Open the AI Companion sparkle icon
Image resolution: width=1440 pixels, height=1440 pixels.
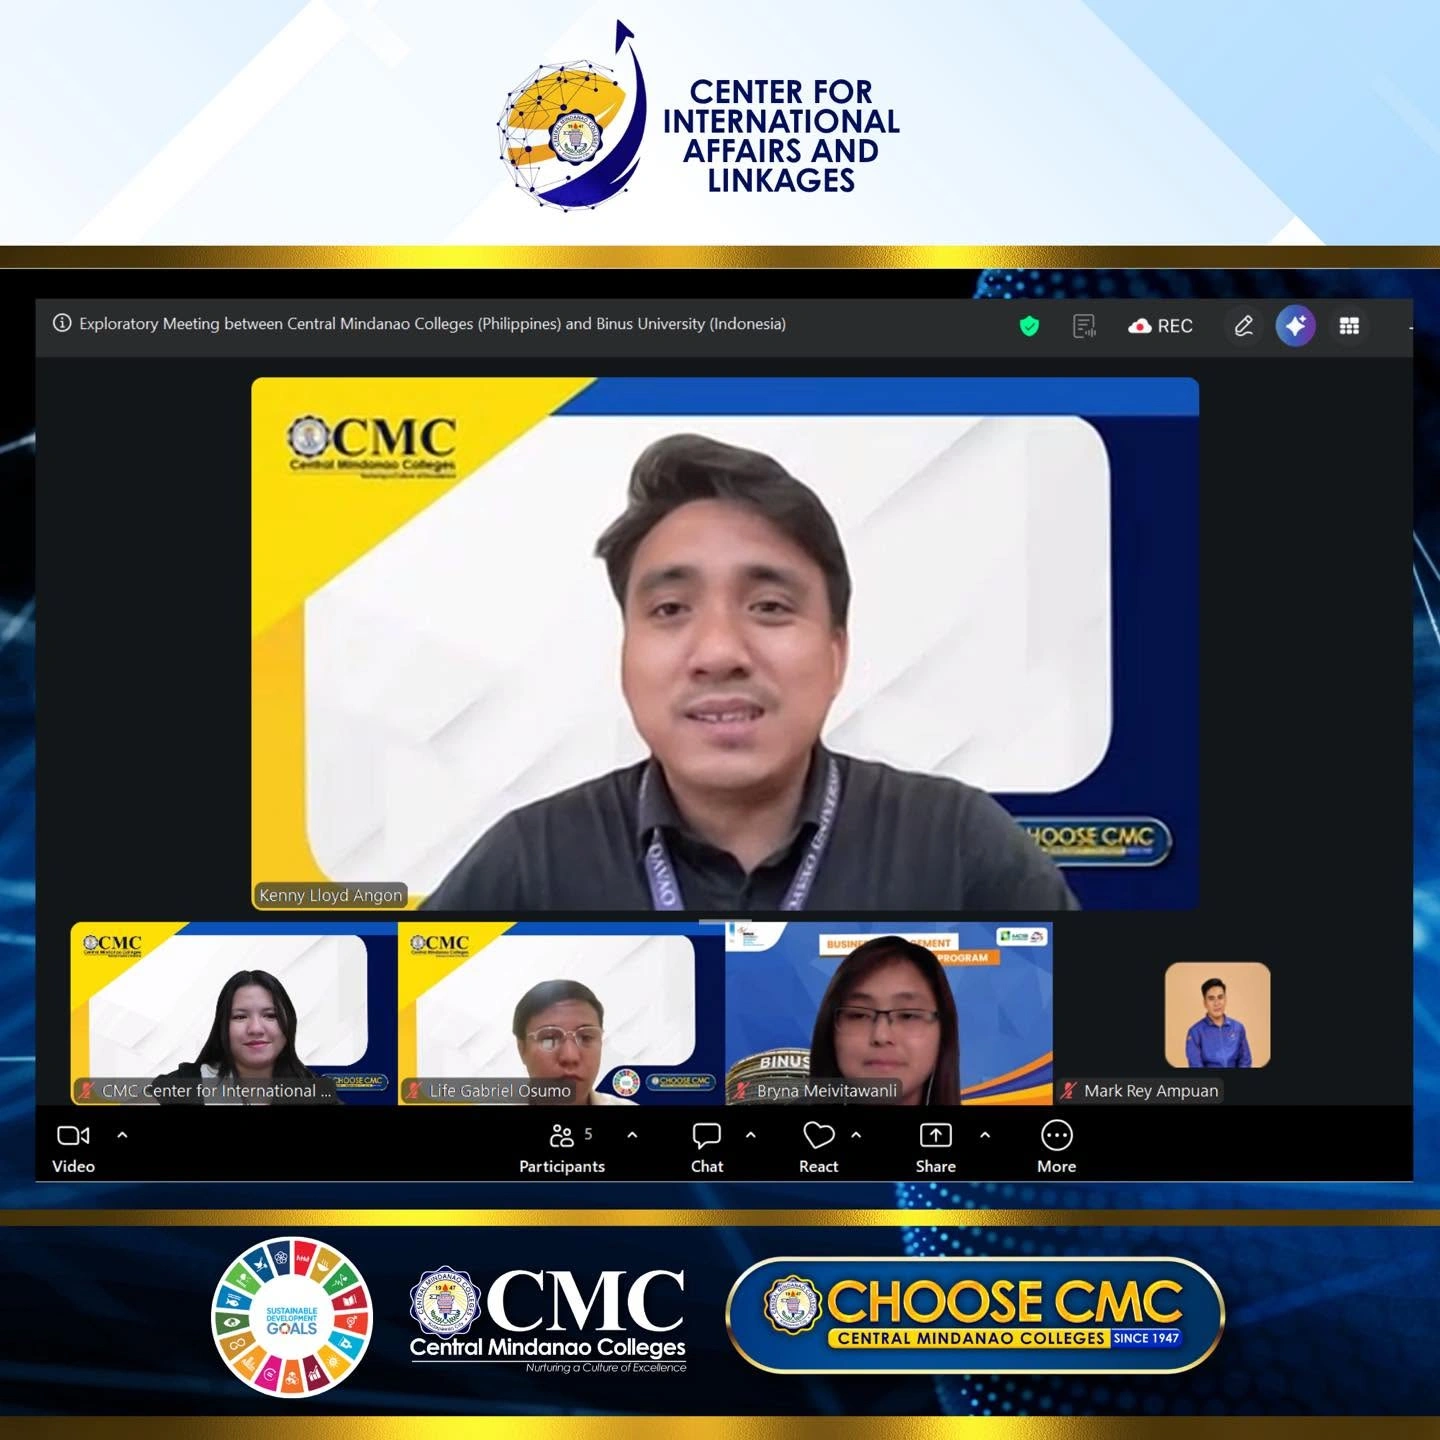click(x=1295, y=326)
